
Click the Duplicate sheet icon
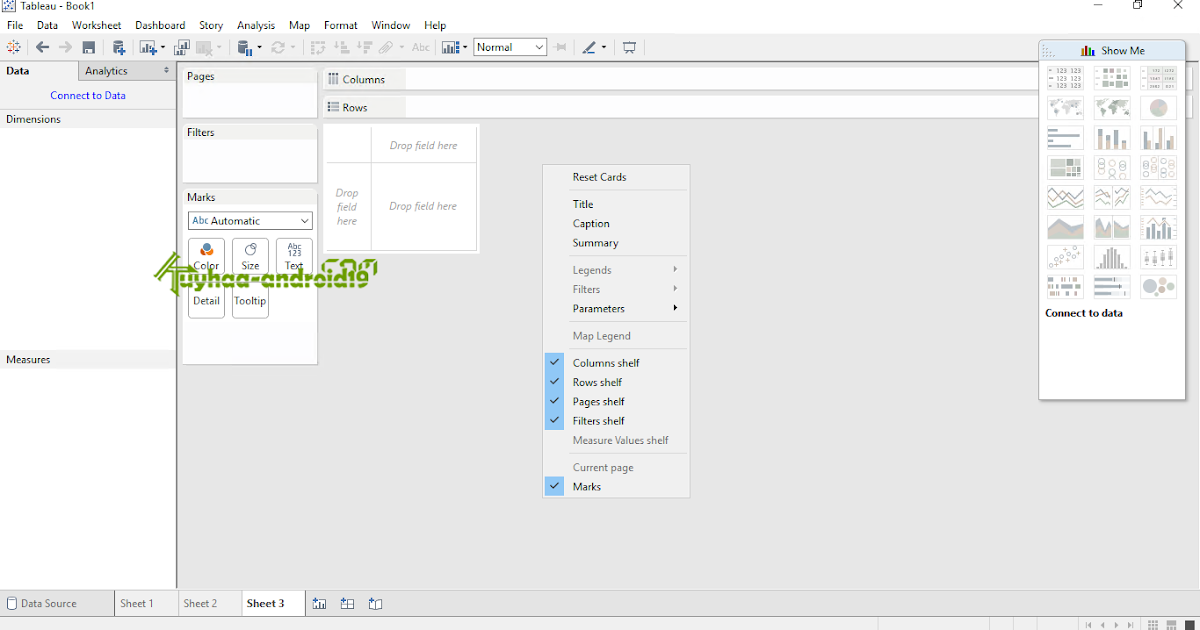(182, 47)
